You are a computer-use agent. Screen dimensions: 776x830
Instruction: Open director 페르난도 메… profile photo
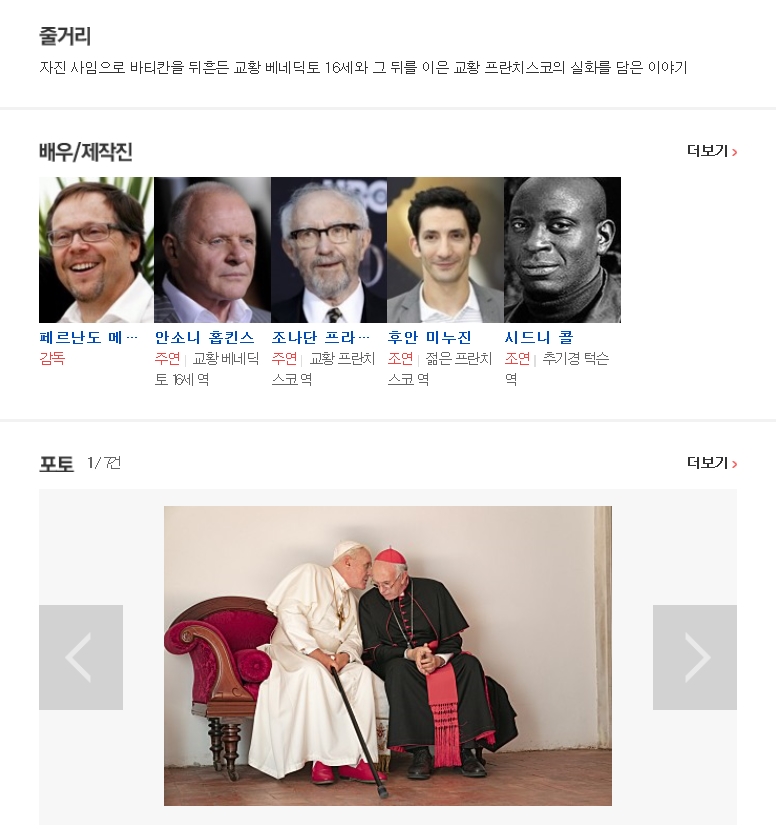point(96,250)
